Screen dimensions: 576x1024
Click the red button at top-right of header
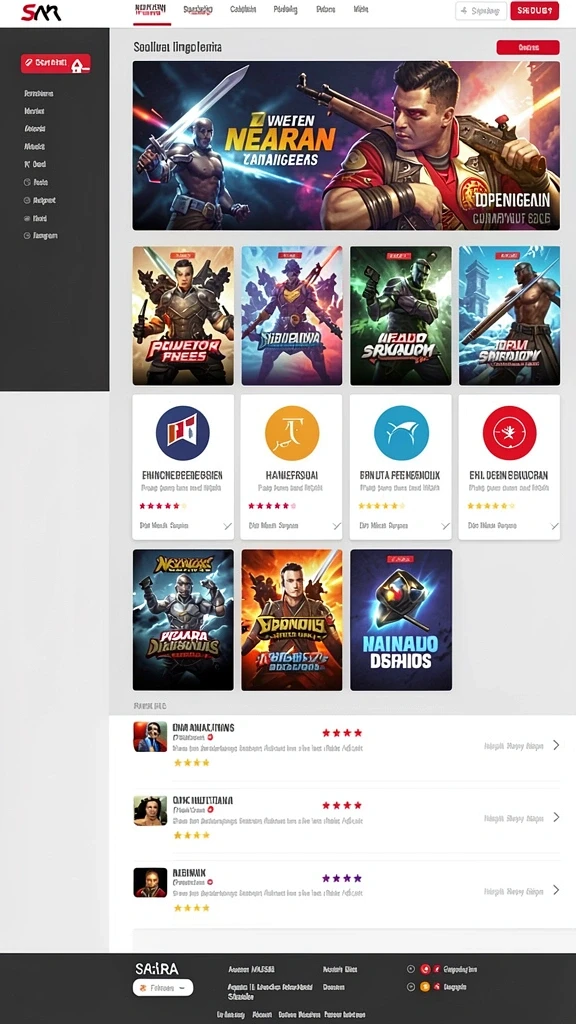(x=534, y=10)
